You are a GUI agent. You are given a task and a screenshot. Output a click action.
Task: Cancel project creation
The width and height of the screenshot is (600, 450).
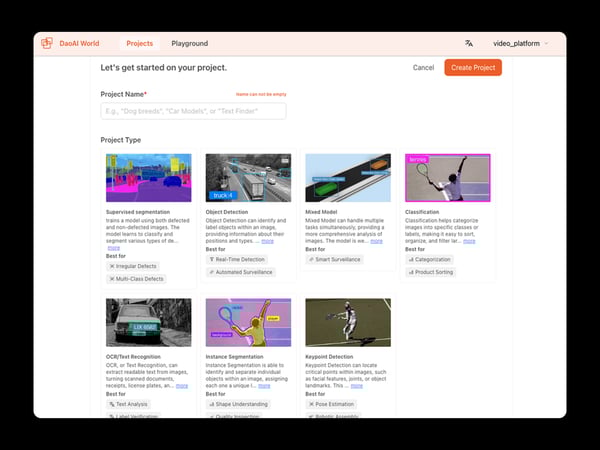pos(423,68)
